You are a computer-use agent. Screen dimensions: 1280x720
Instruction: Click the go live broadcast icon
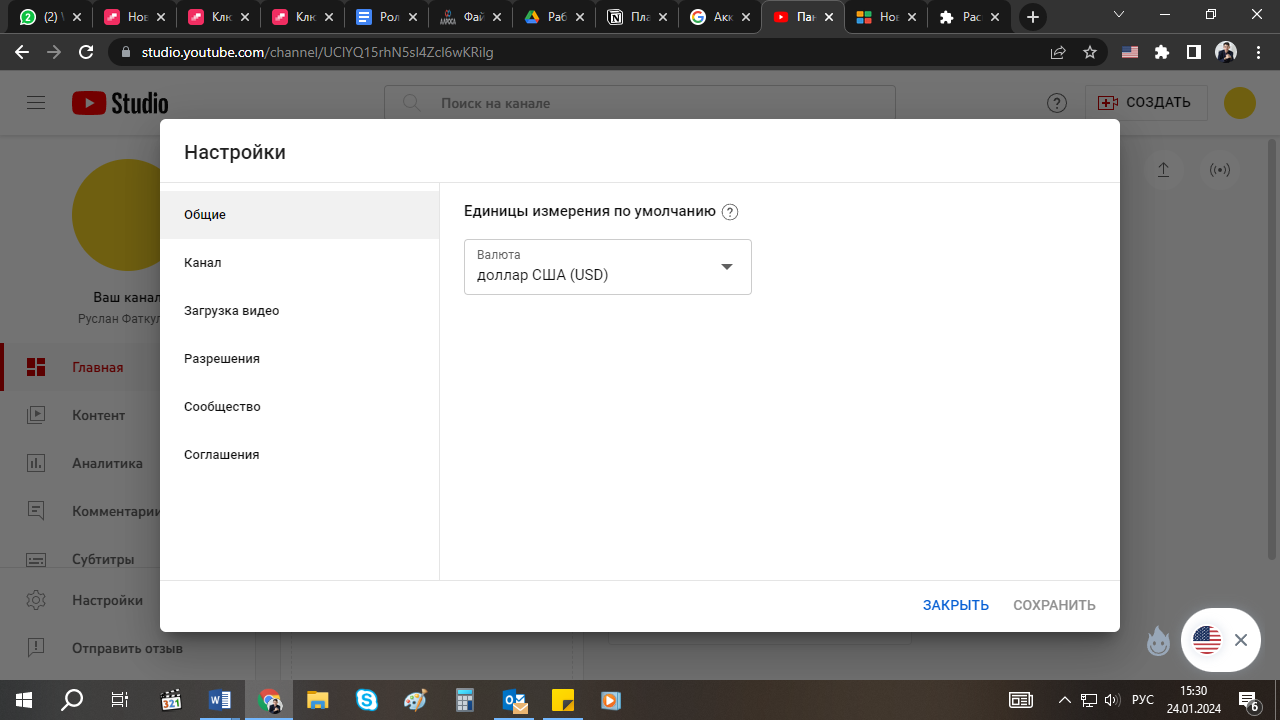coord(1220,170)
